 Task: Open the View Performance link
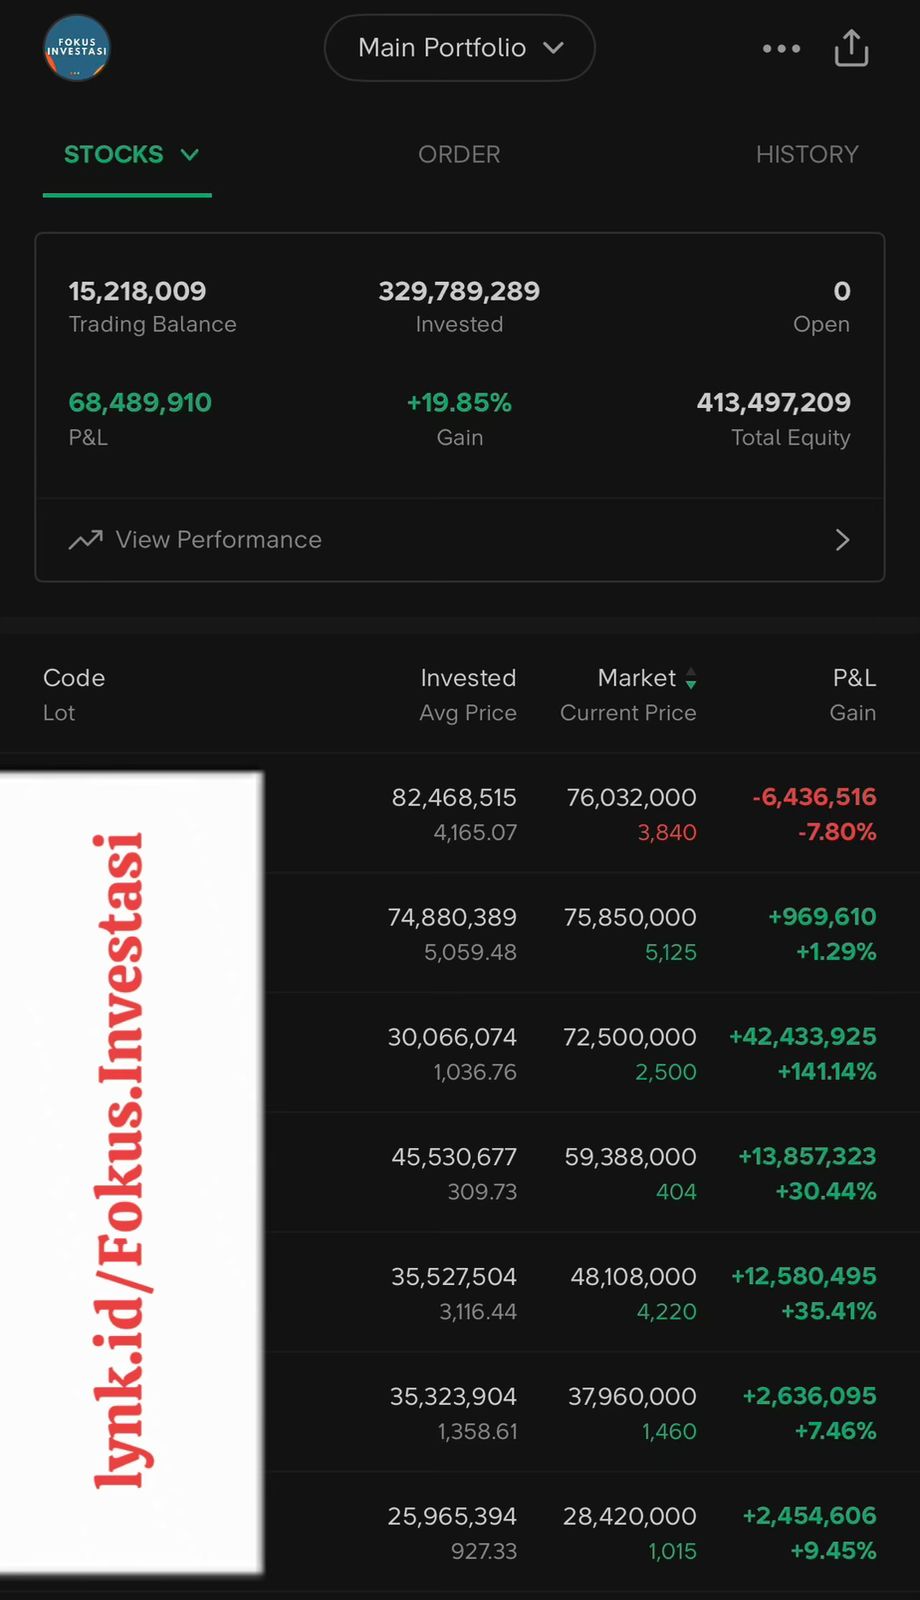[x=219, y=540]
